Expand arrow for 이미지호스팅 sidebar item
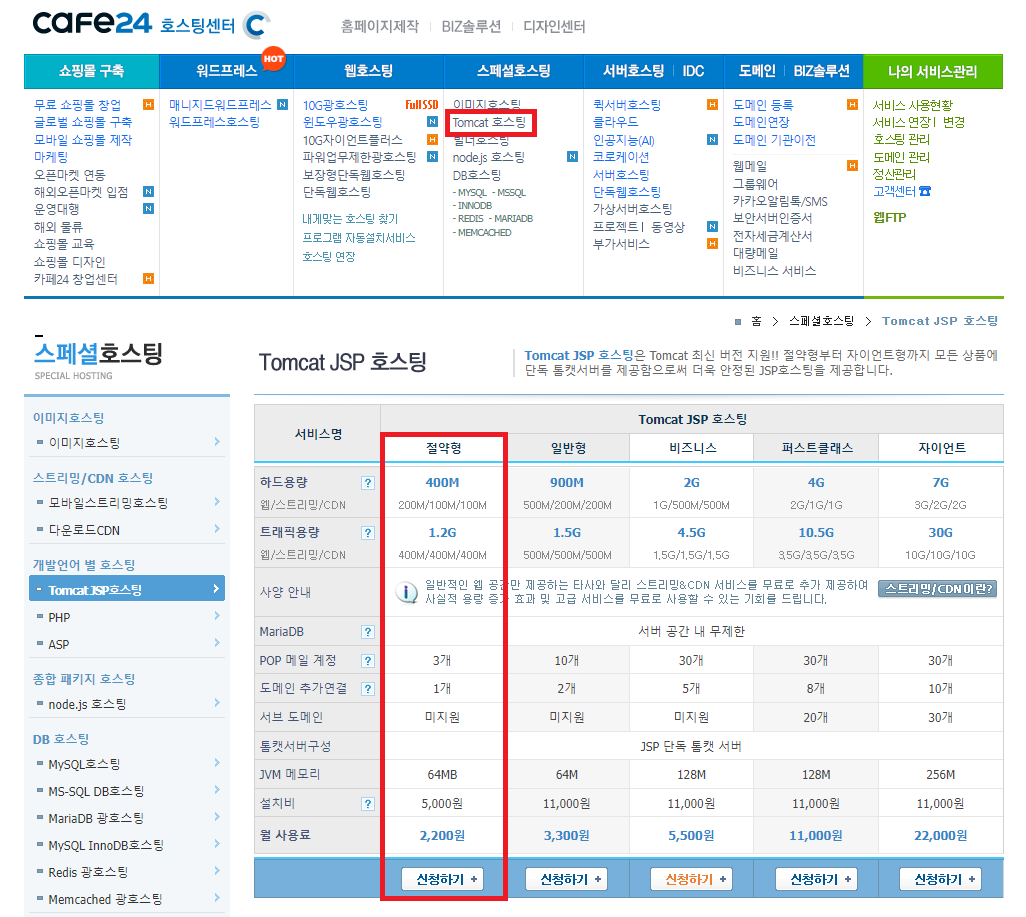Image resolution: width=1026 pixels, height=917 pixels. pyautogui.click(x=217, y=442)
